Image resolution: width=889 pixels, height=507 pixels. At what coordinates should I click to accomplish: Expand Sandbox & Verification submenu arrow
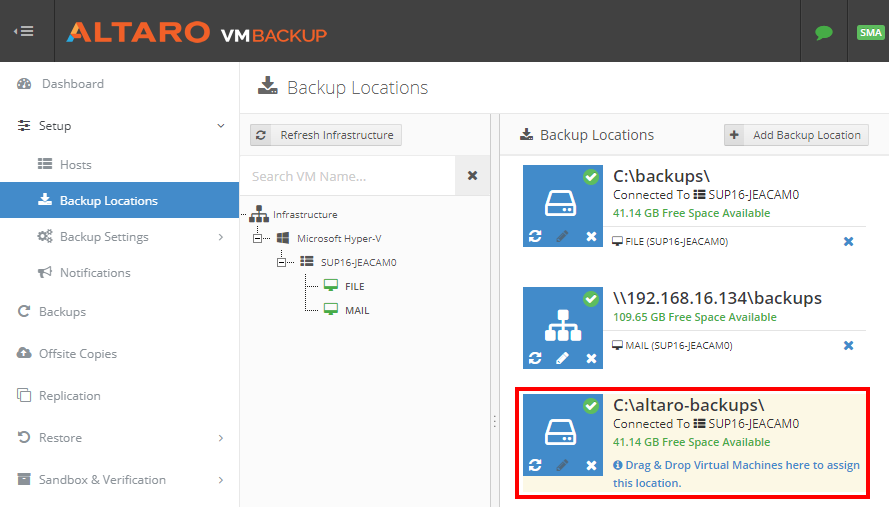pyautogui.click(x=221, y=480)
